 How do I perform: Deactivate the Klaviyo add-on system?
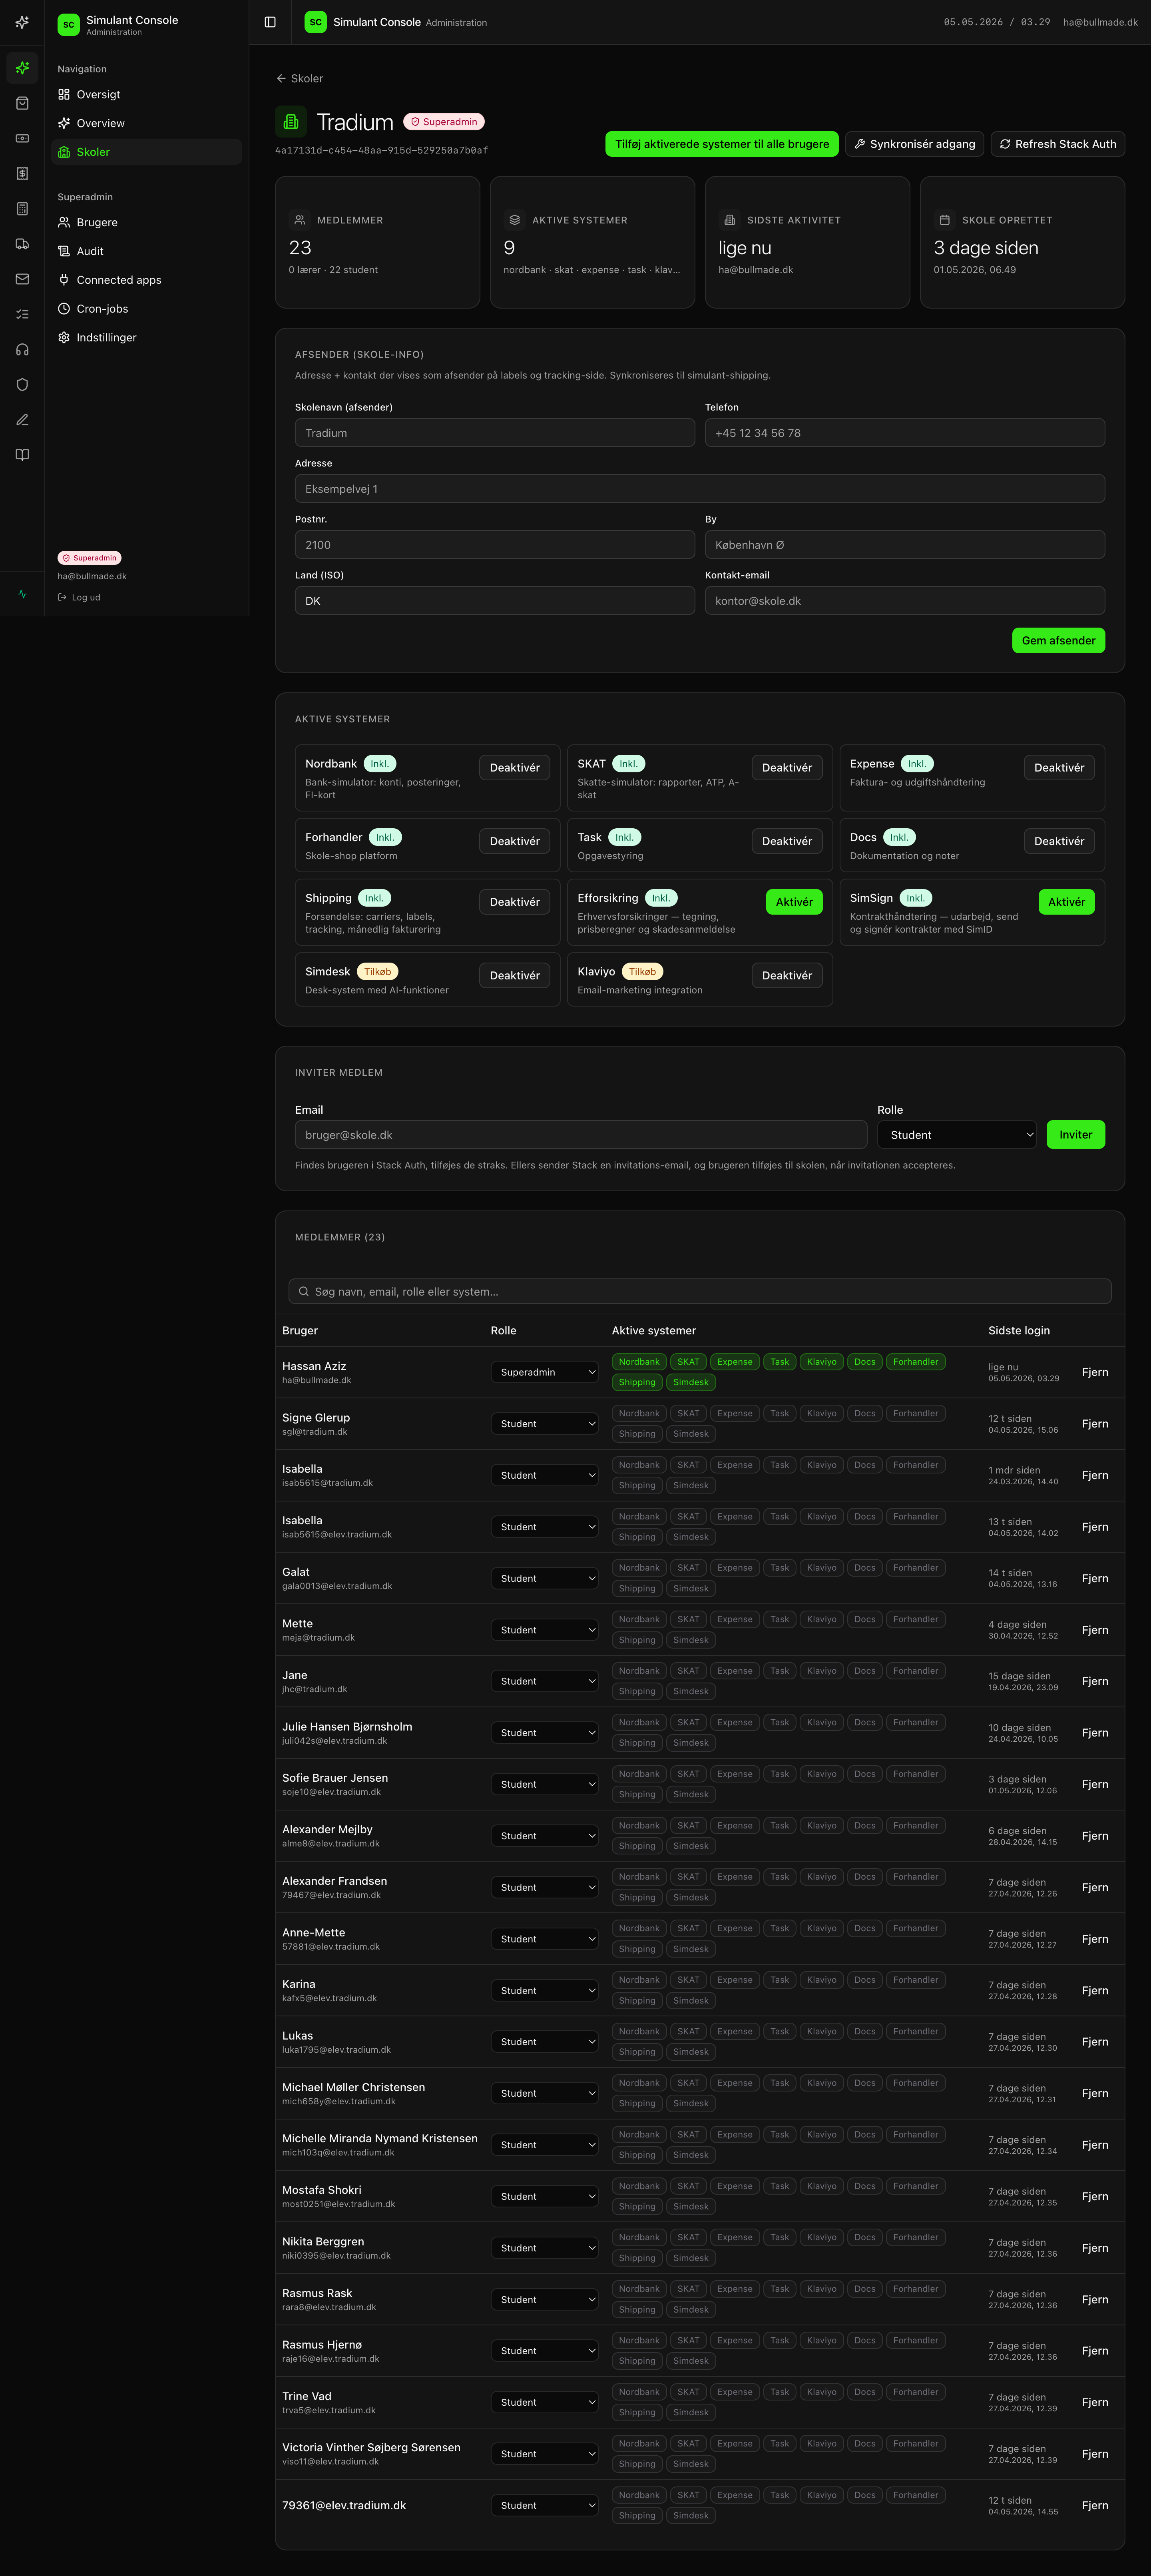coord(787,975)
